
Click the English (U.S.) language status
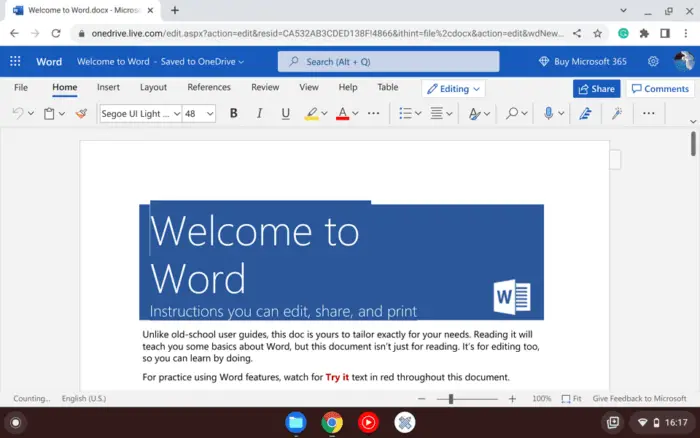pyautogui.click(x=84, y=399)
